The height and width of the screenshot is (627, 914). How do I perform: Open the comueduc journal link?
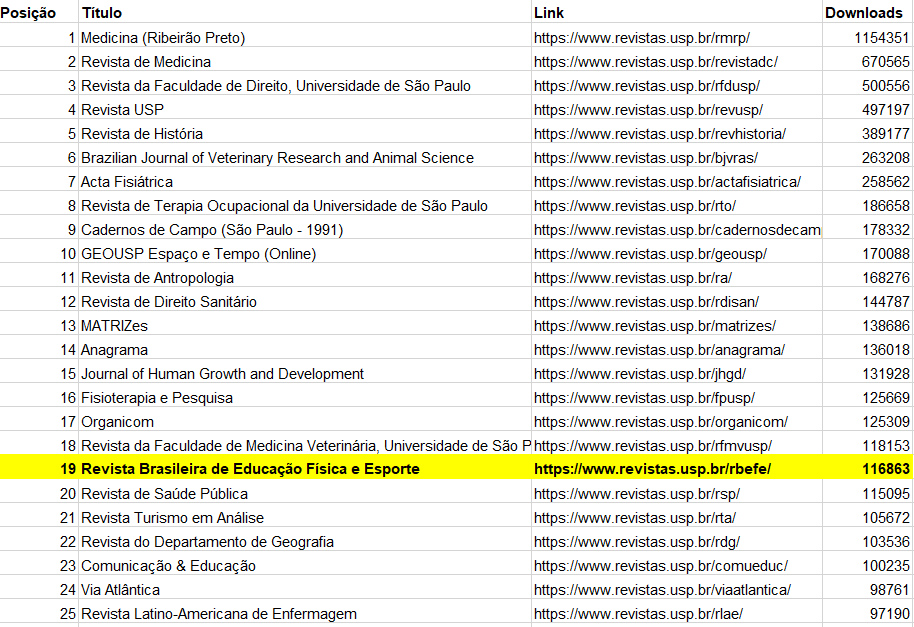tap(660, 565)
